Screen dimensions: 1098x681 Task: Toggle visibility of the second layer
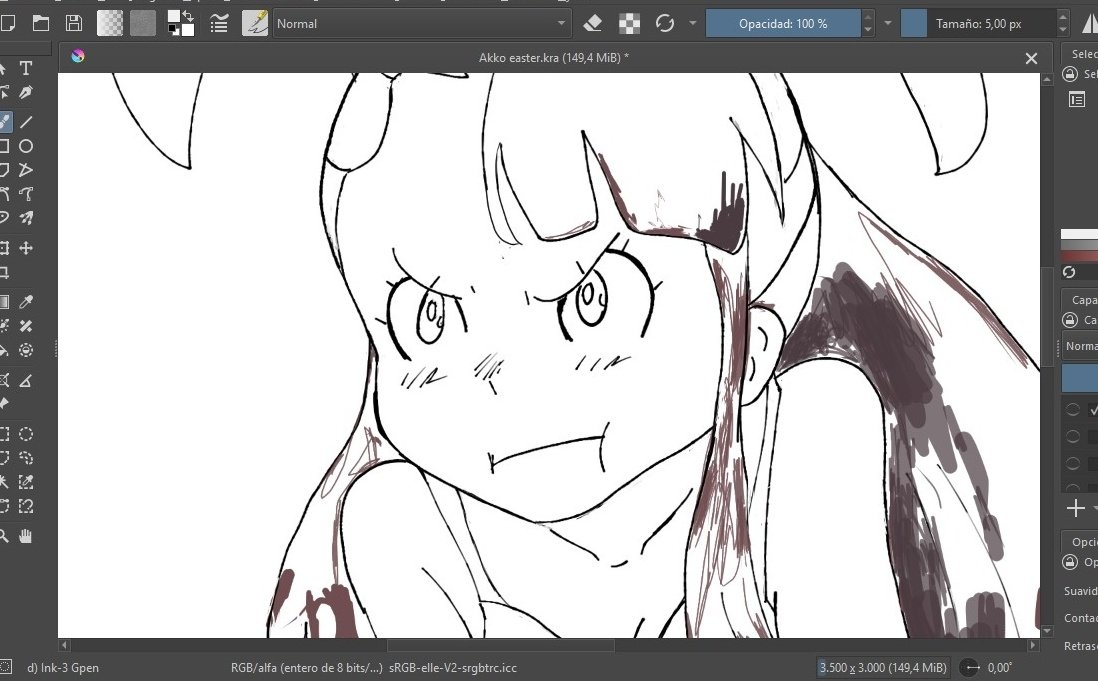1072,436
